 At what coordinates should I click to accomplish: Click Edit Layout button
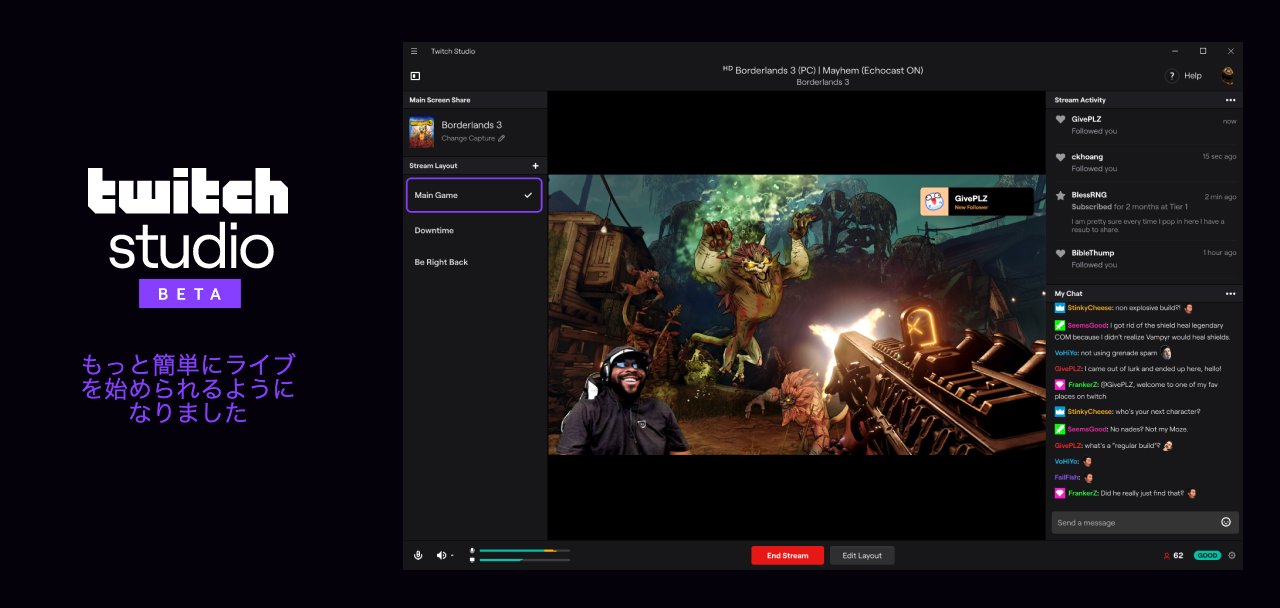coord(862,555)
